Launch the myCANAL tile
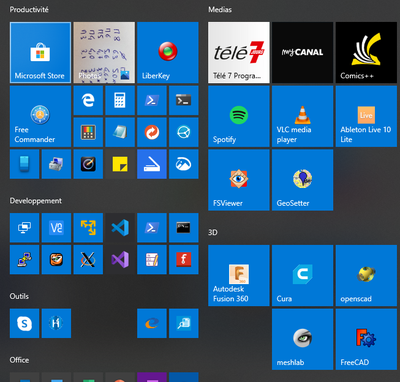 302,52
